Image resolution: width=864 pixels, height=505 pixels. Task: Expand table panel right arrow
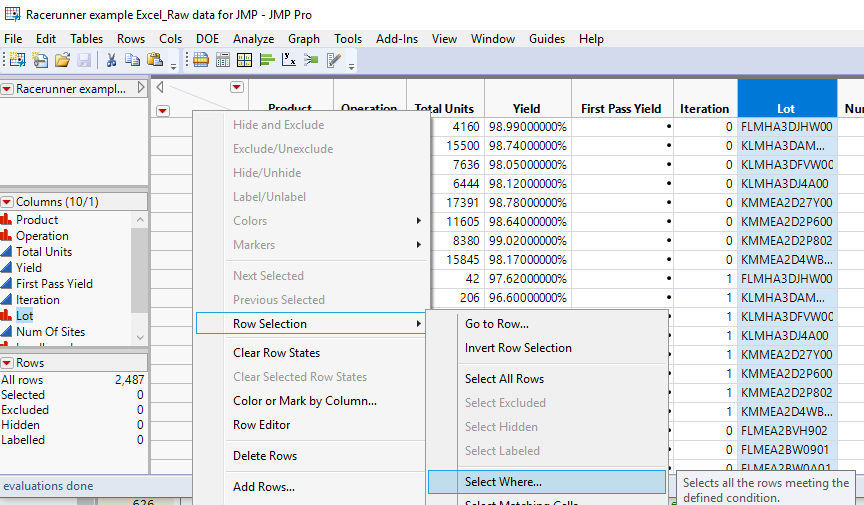click(x=141, y=88)
